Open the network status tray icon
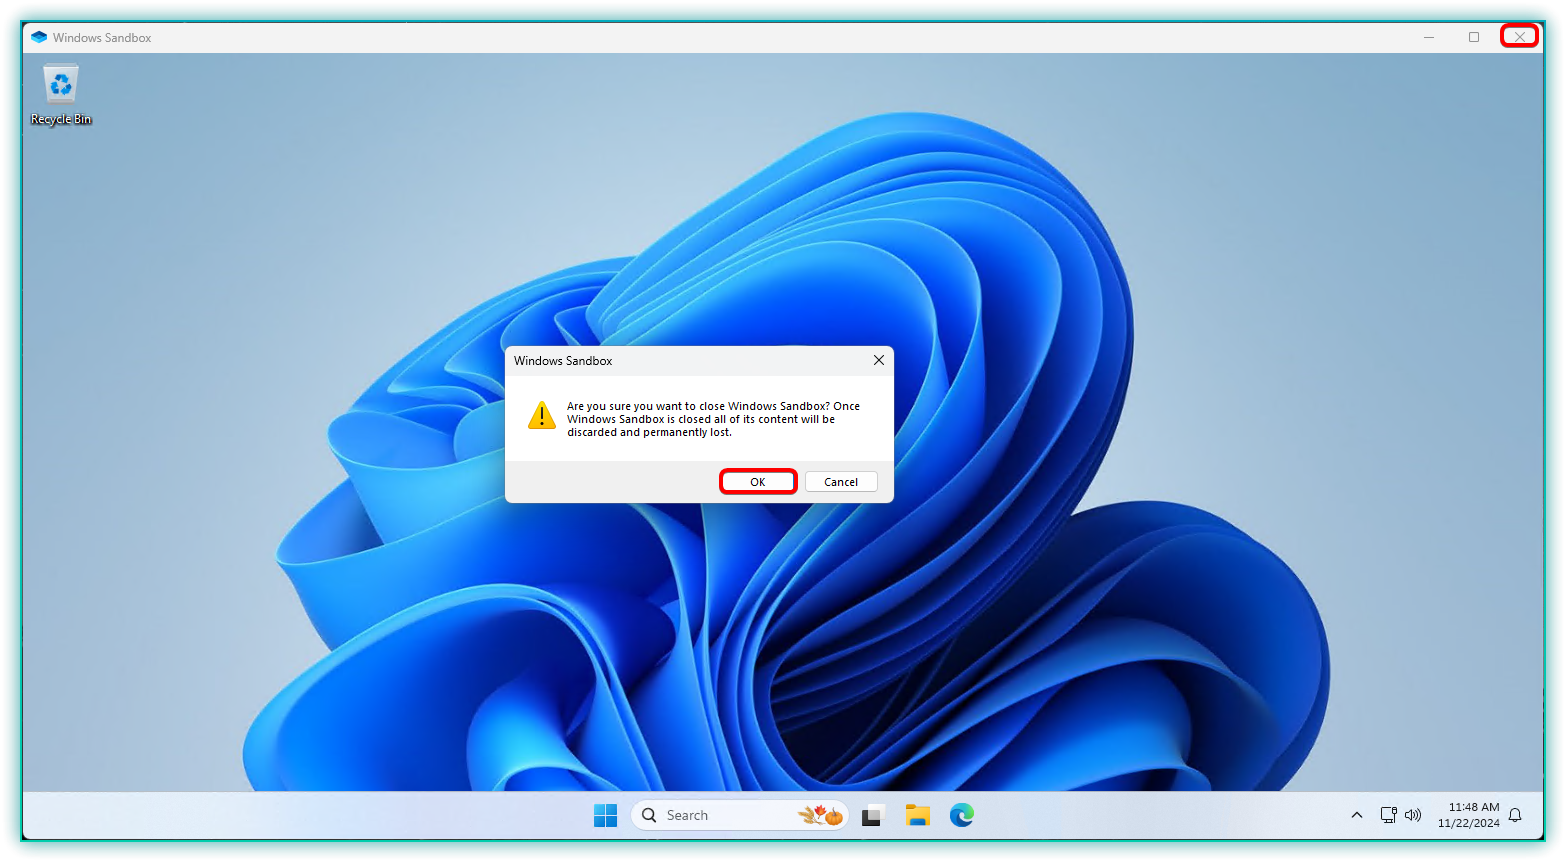1566x862 pixels. tap(1389, 816)
